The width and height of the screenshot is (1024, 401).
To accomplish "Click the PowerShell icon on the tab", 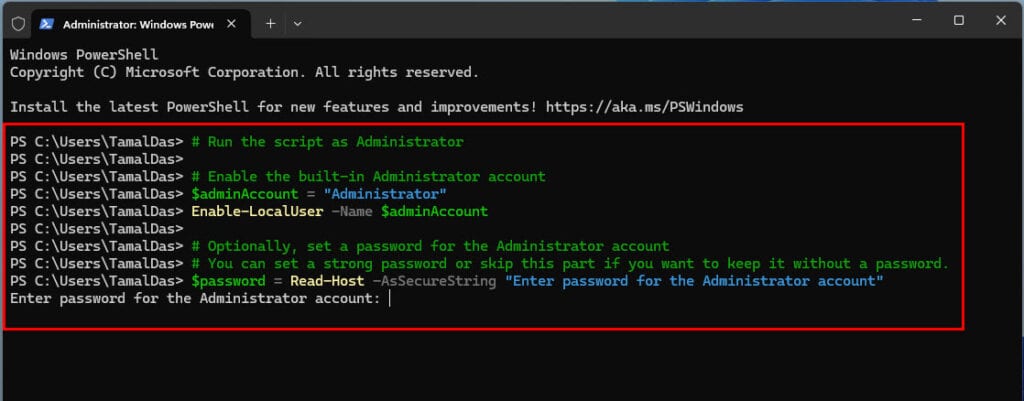I will click(x=46, y=24).
